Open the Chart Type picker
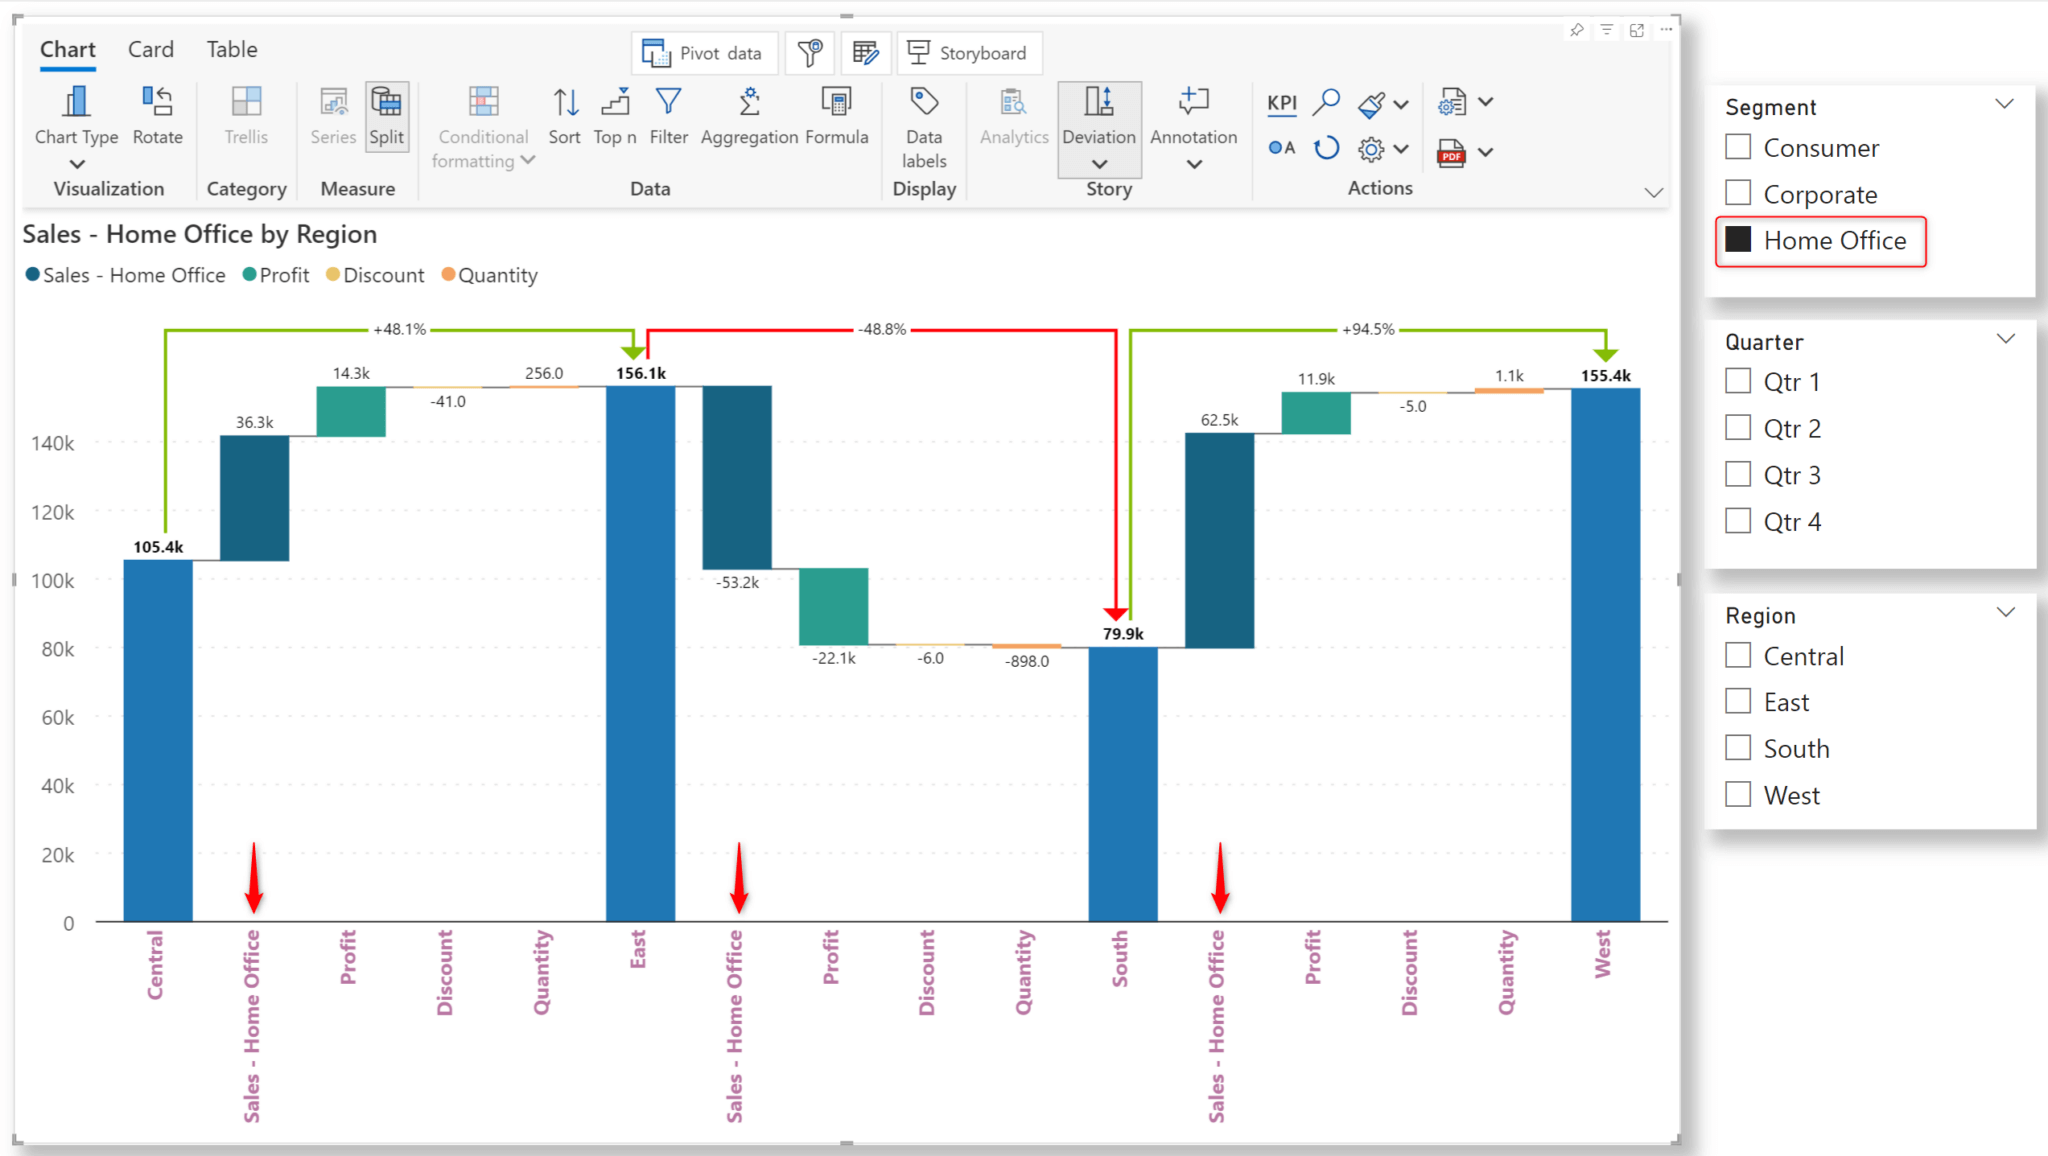Image resolution: width=2048 pixels, height=1156 pixels. coord(76,127)
